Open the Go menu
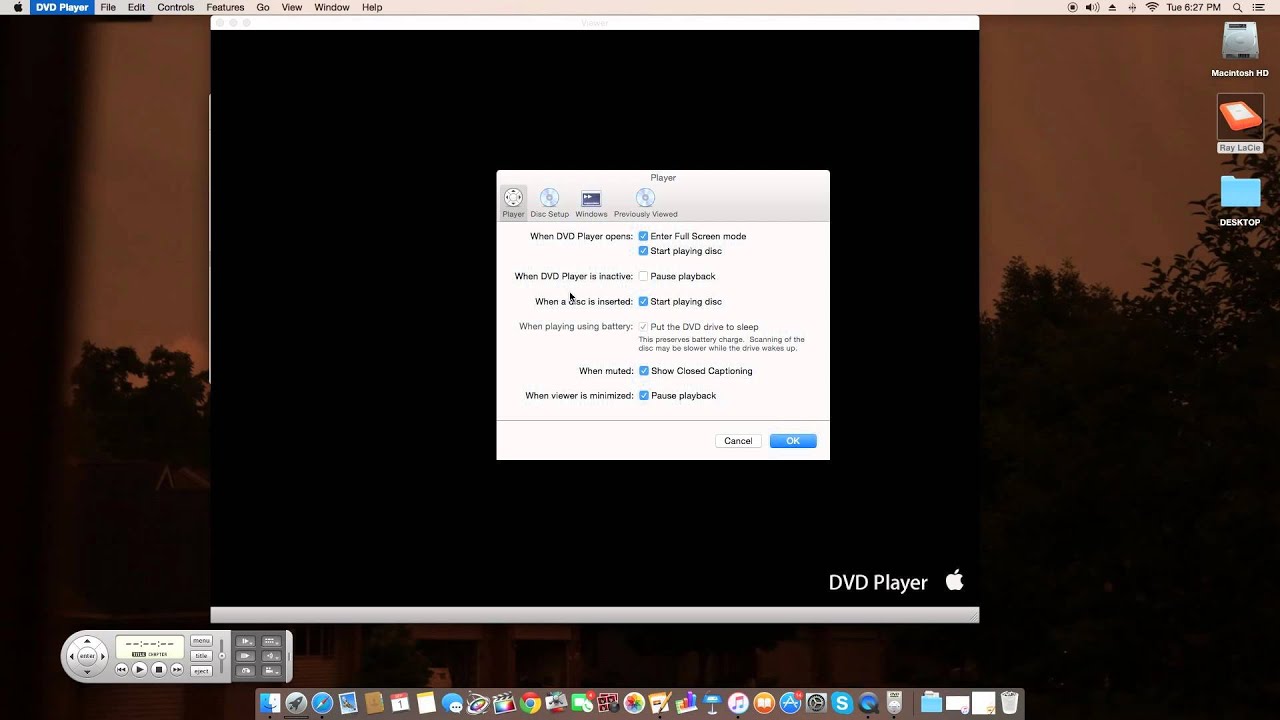The width and height of the screenshot is (1280, 720). point(263,7)
